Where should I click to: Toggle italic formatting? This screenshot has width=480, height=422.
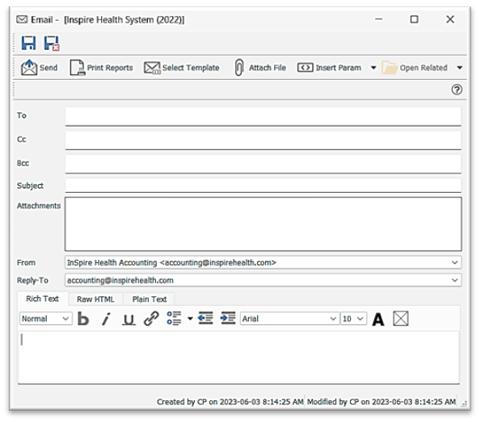(x=106, y=319)
